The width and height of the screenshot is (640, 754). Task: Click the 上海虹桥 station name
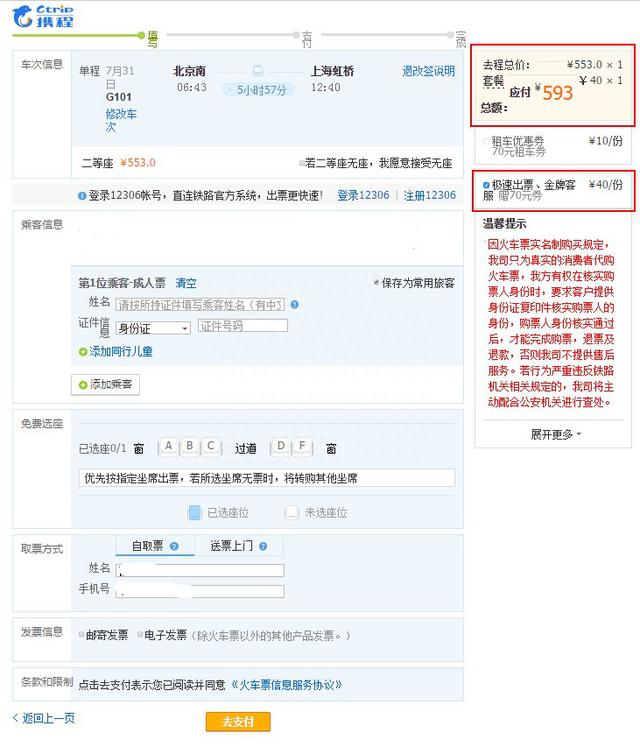pyautogui.click(x=332, y=71)
